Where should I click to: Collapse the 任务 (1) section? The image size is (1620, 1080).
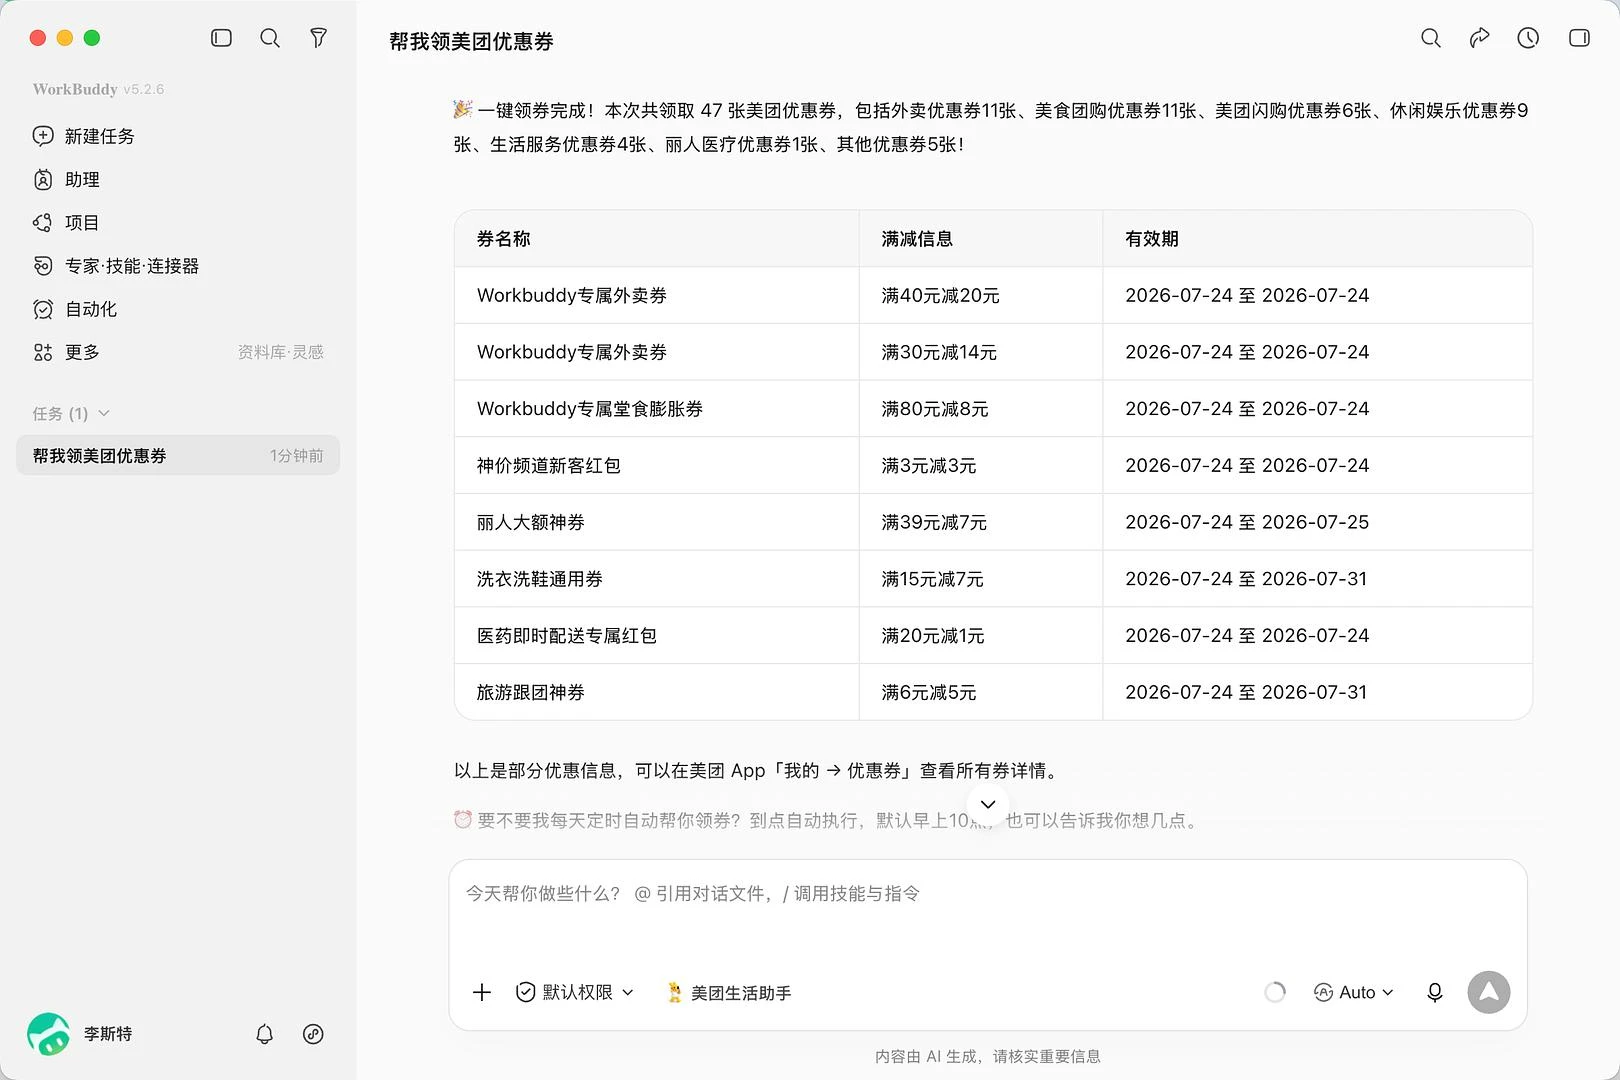71,413
